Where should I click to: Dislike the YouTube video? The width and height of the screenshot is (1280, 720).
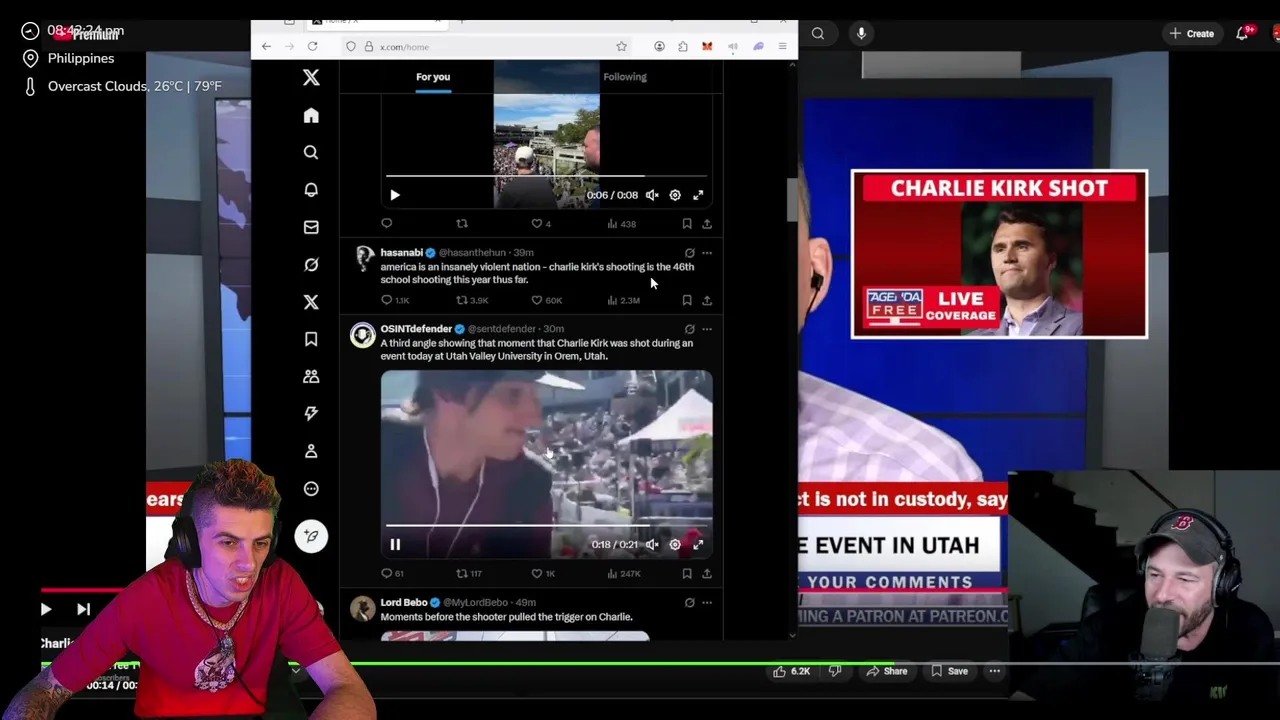(835, 671)
